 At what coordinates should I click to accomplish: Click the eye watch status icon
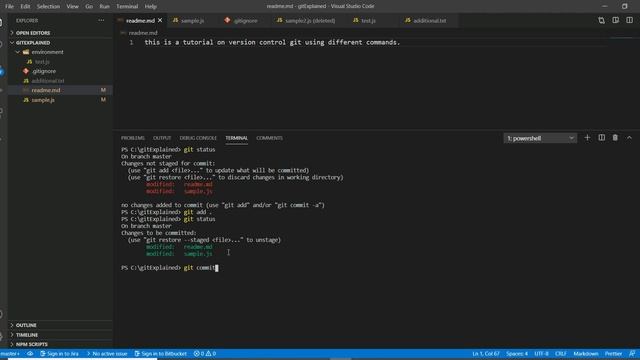tap(30, 354)
